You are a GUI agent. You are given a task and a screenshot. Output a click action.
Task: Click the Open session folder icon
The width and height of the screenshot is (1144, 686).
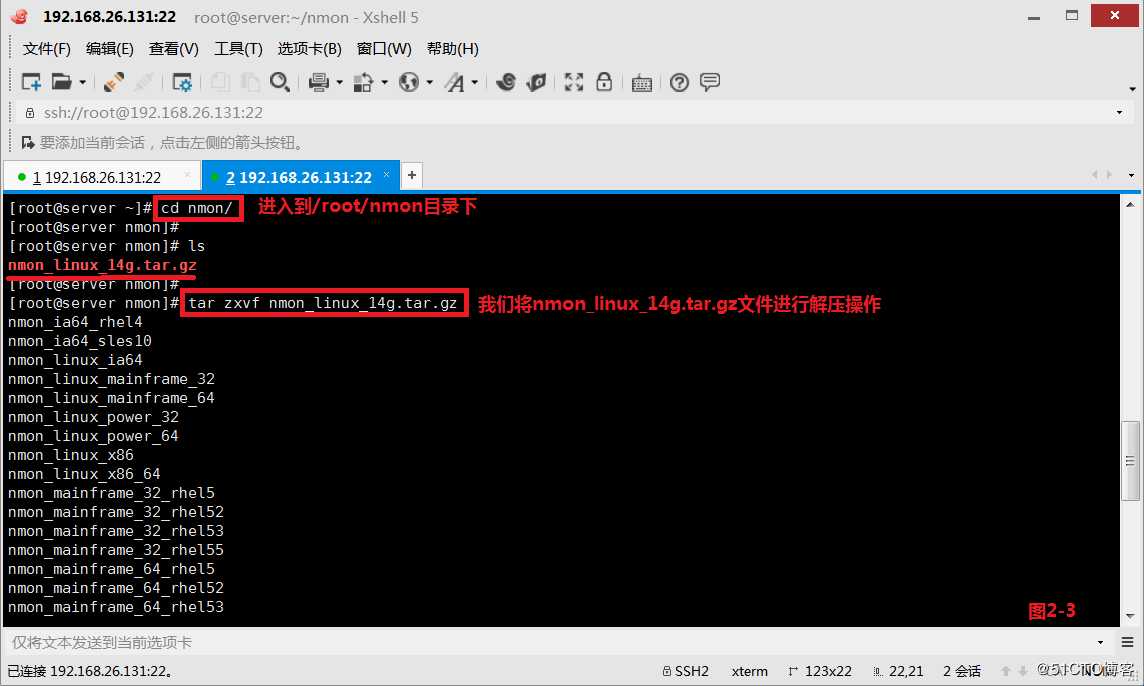(61, 82)
